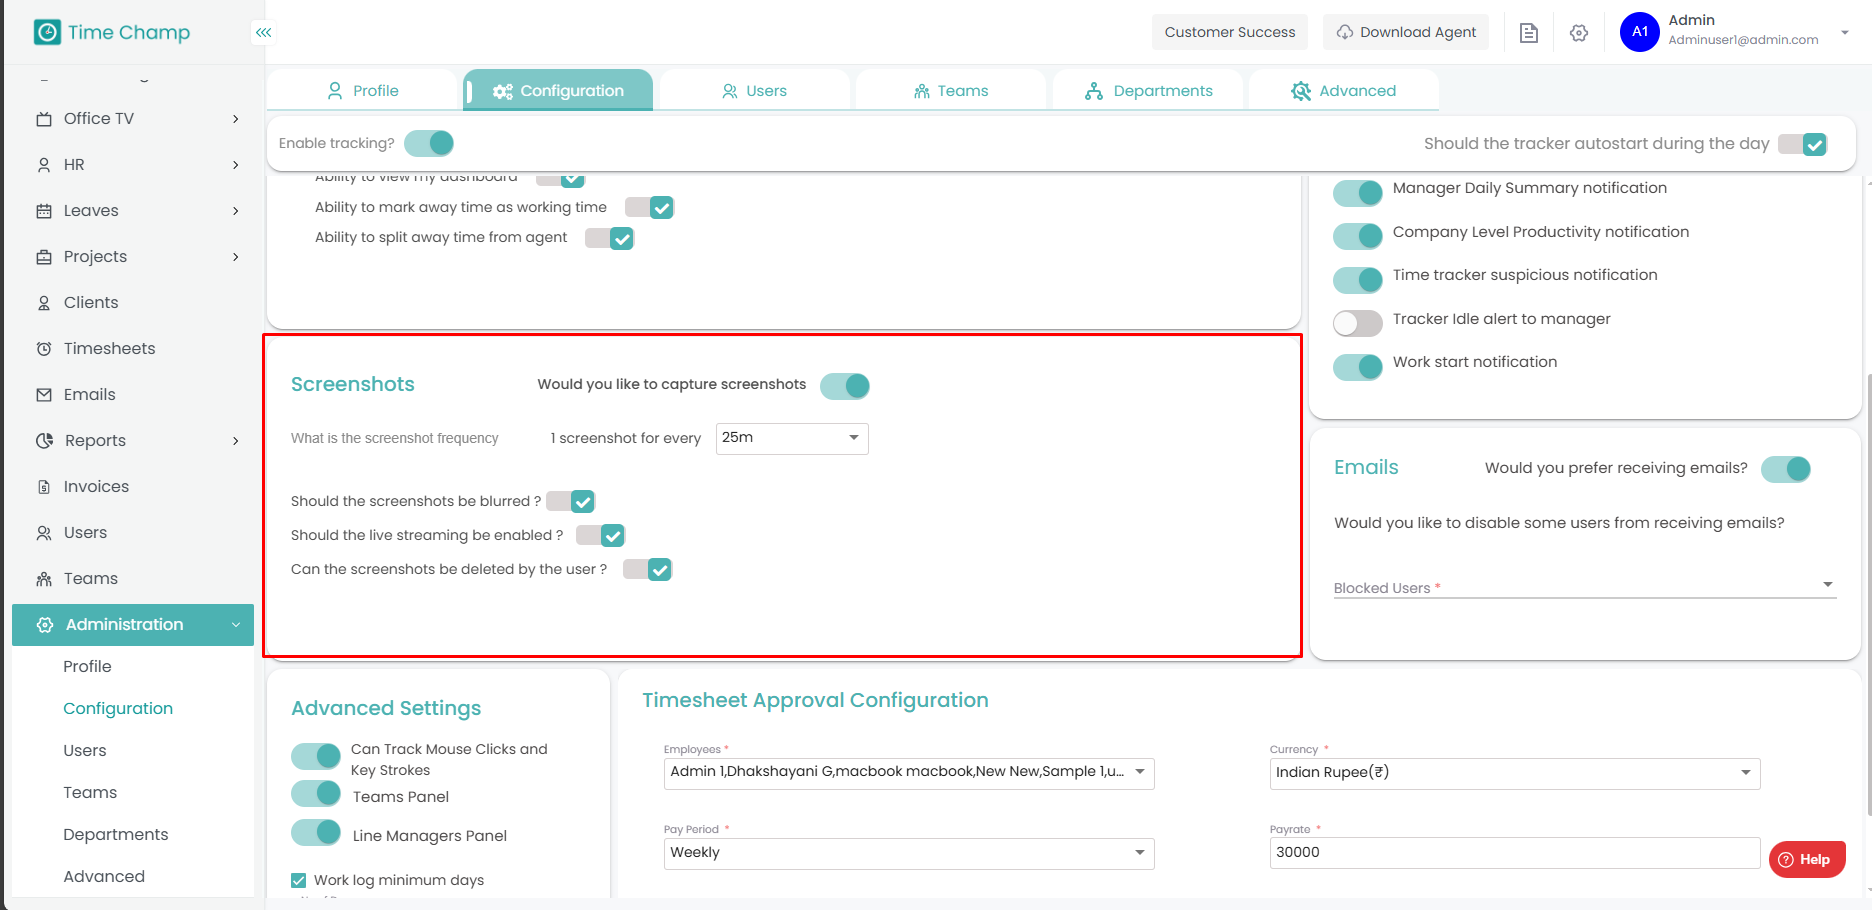Image resolution: width=1872 pixels, height=910 pixels.
Task: Click the Administration gear icon
Action: tap(45, 625)
